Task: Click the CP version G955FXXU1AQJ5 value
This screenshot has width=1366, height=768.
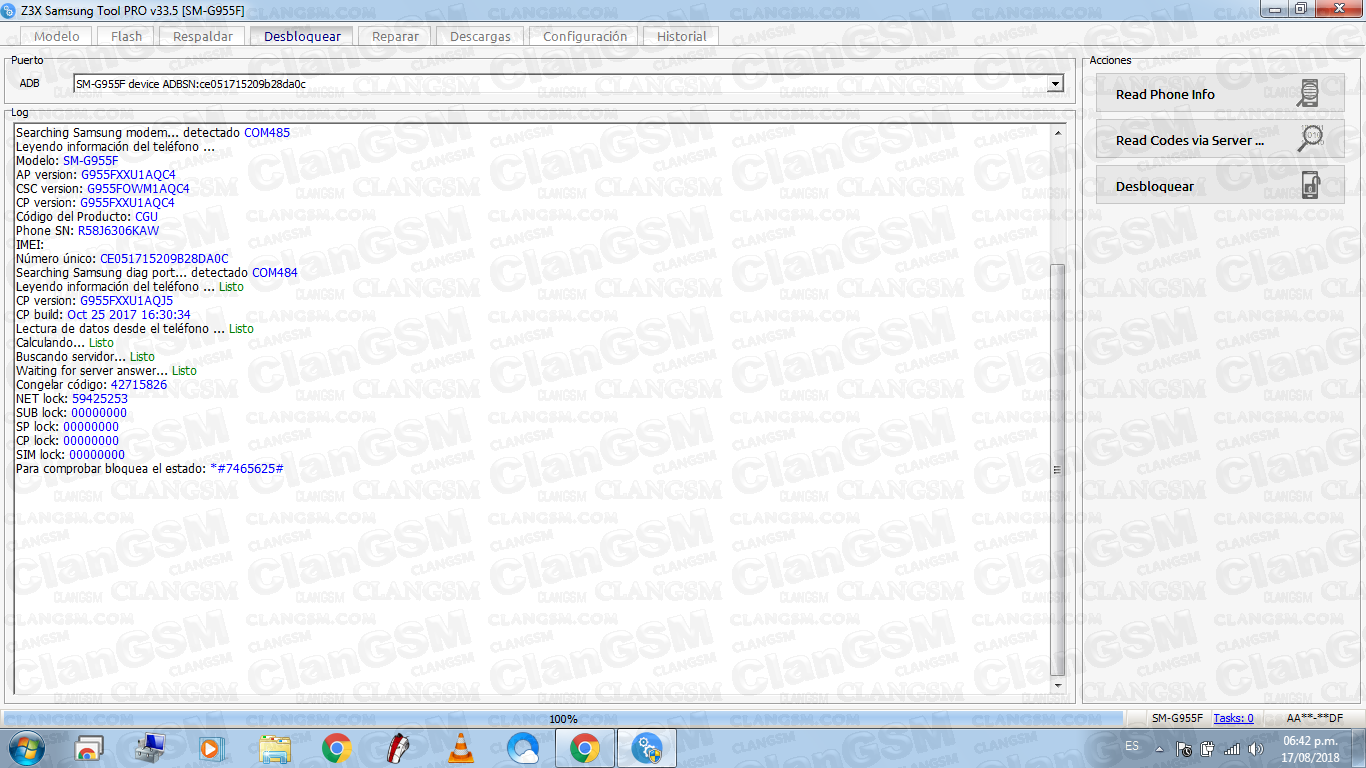Action: 127,300
